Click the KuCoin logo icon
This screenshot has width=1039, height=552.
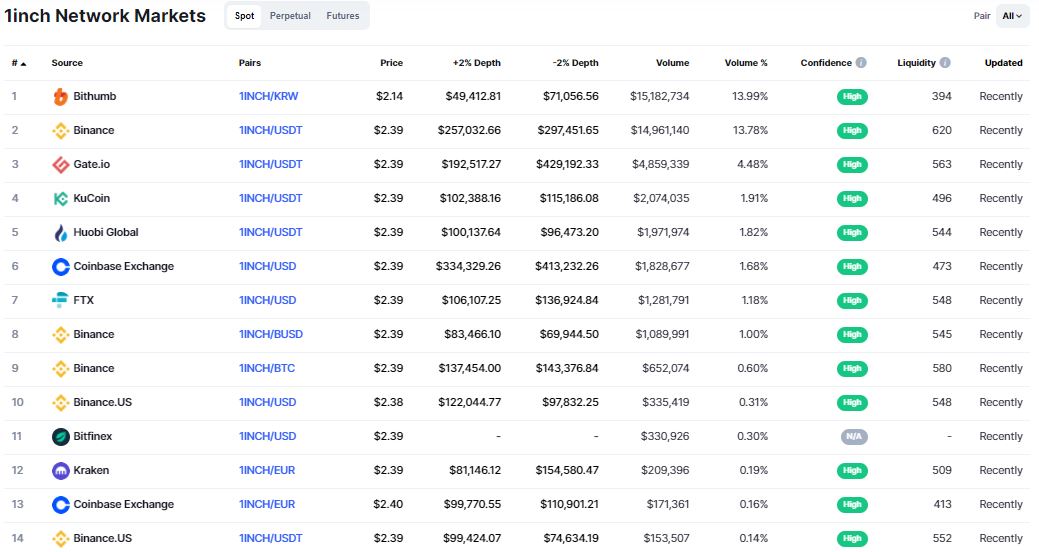[x=60, y=198]
